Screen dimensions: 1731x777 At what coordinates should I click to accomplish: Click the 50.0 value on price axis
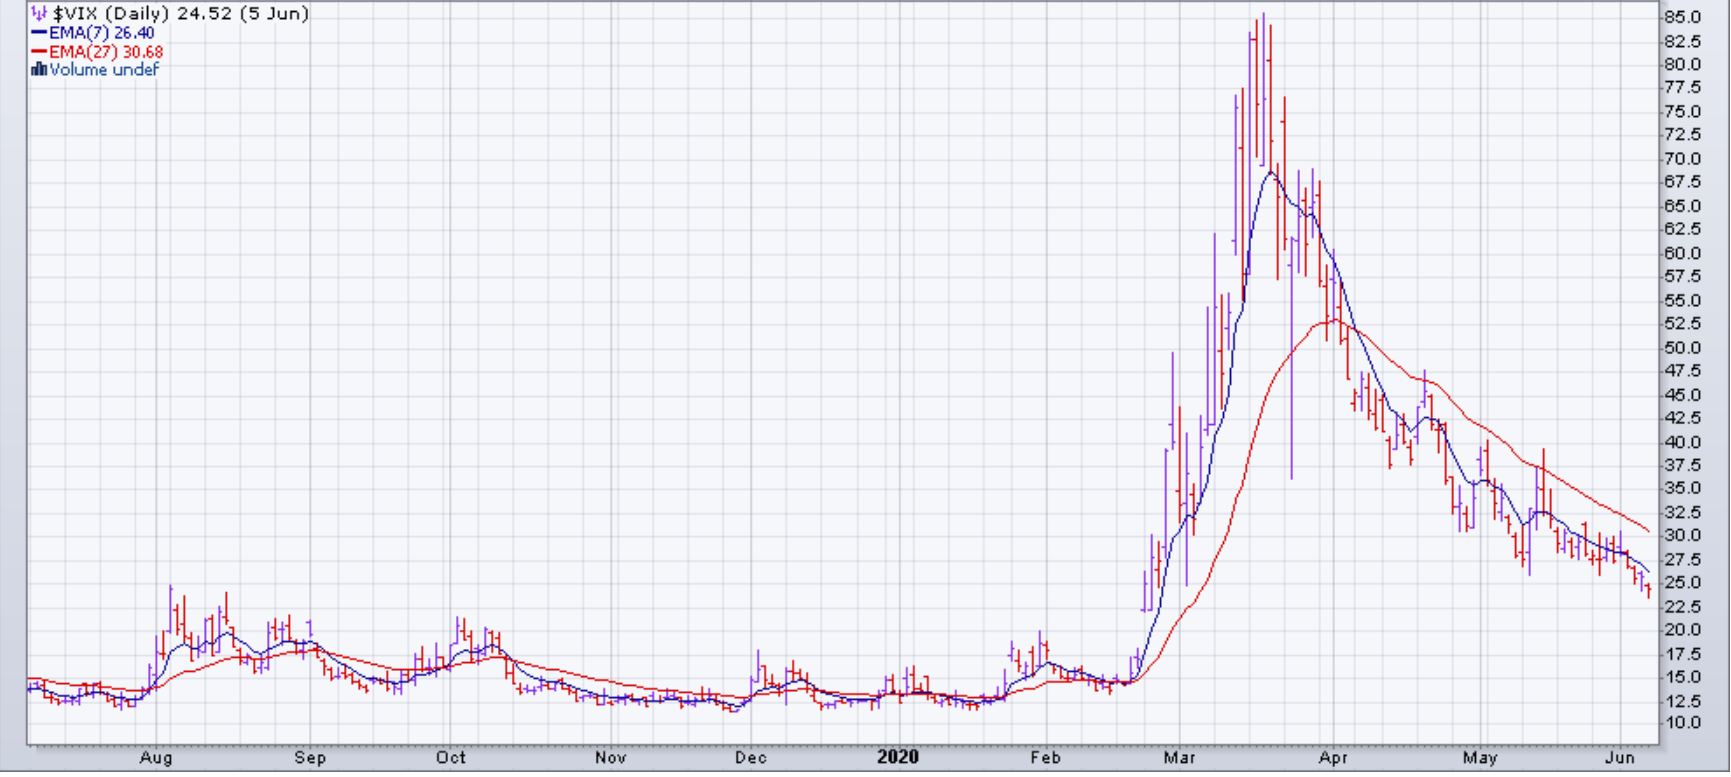point(1681,348)
